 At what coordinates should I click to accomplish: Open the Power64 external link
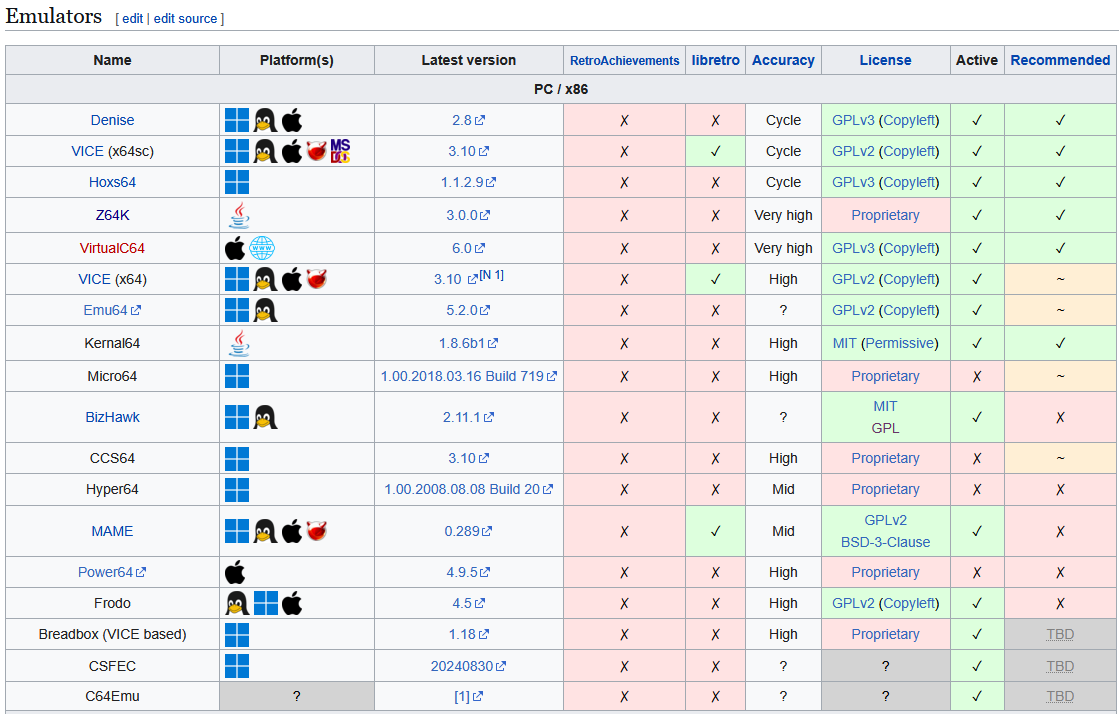112,572
